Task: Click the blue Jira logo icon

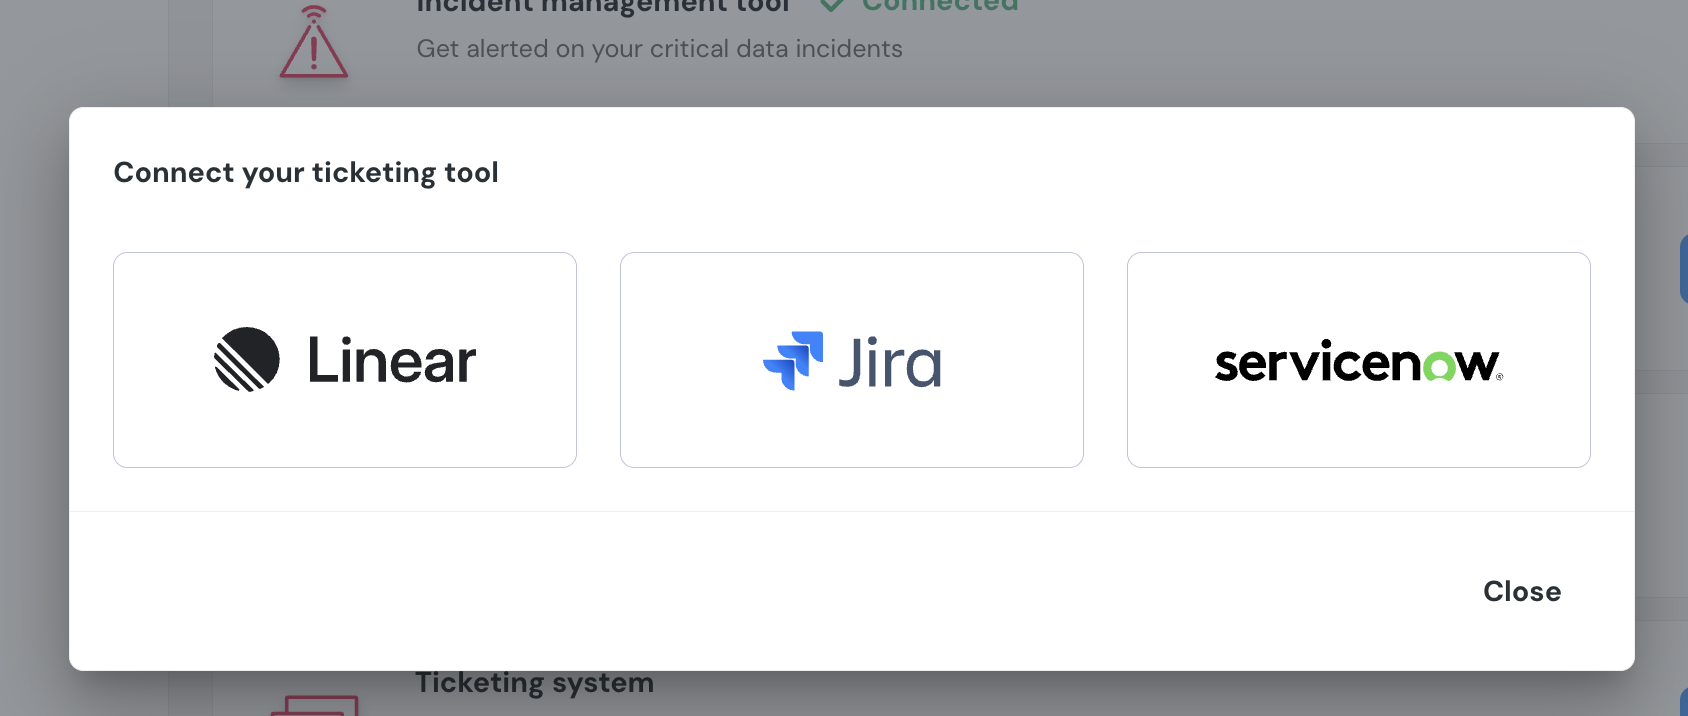Action: click(794, 360)
